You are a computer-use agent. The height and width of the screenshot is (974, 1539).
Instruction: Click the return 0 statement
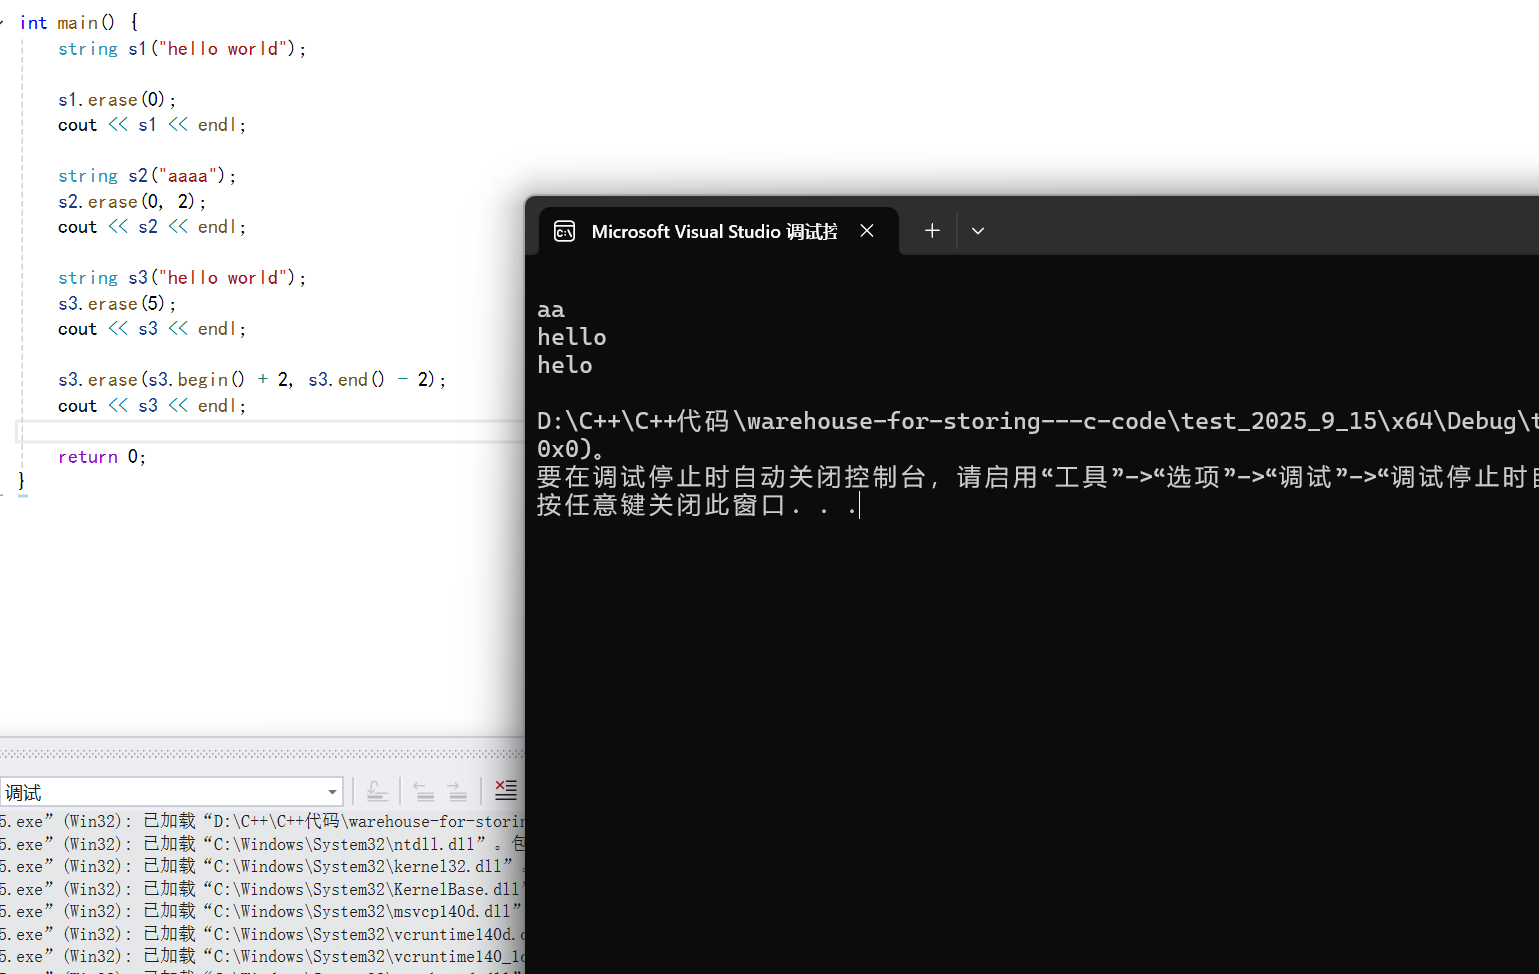[x=102, y=457]
